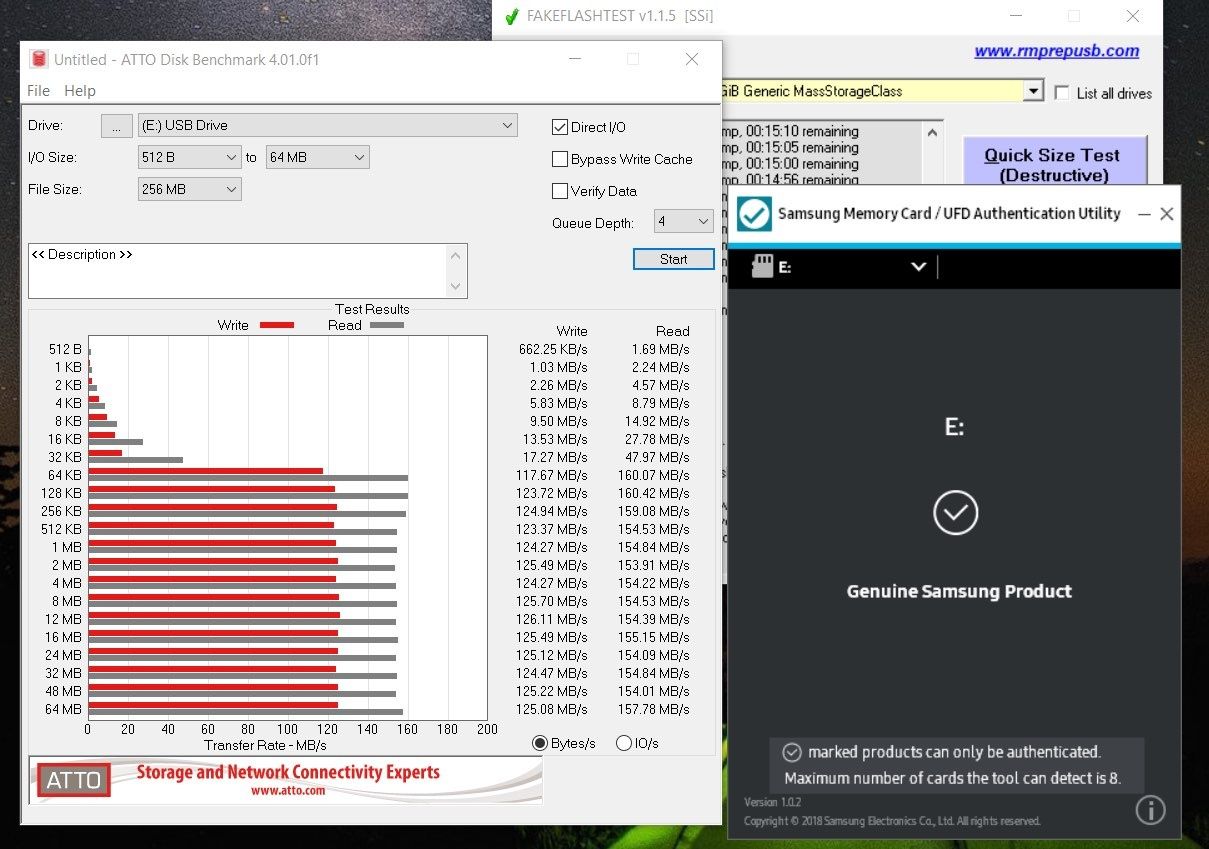Open the info icon in Samsung utility

pos(1150,809)
